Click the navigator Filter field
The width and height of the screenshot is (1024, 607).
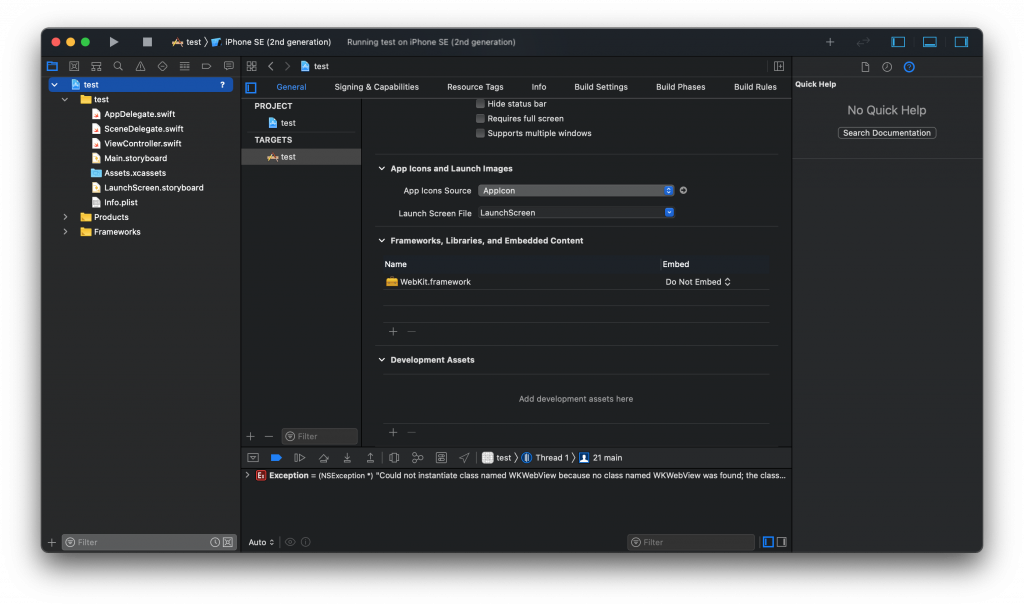pyautogui.click(x=149, y=542)
